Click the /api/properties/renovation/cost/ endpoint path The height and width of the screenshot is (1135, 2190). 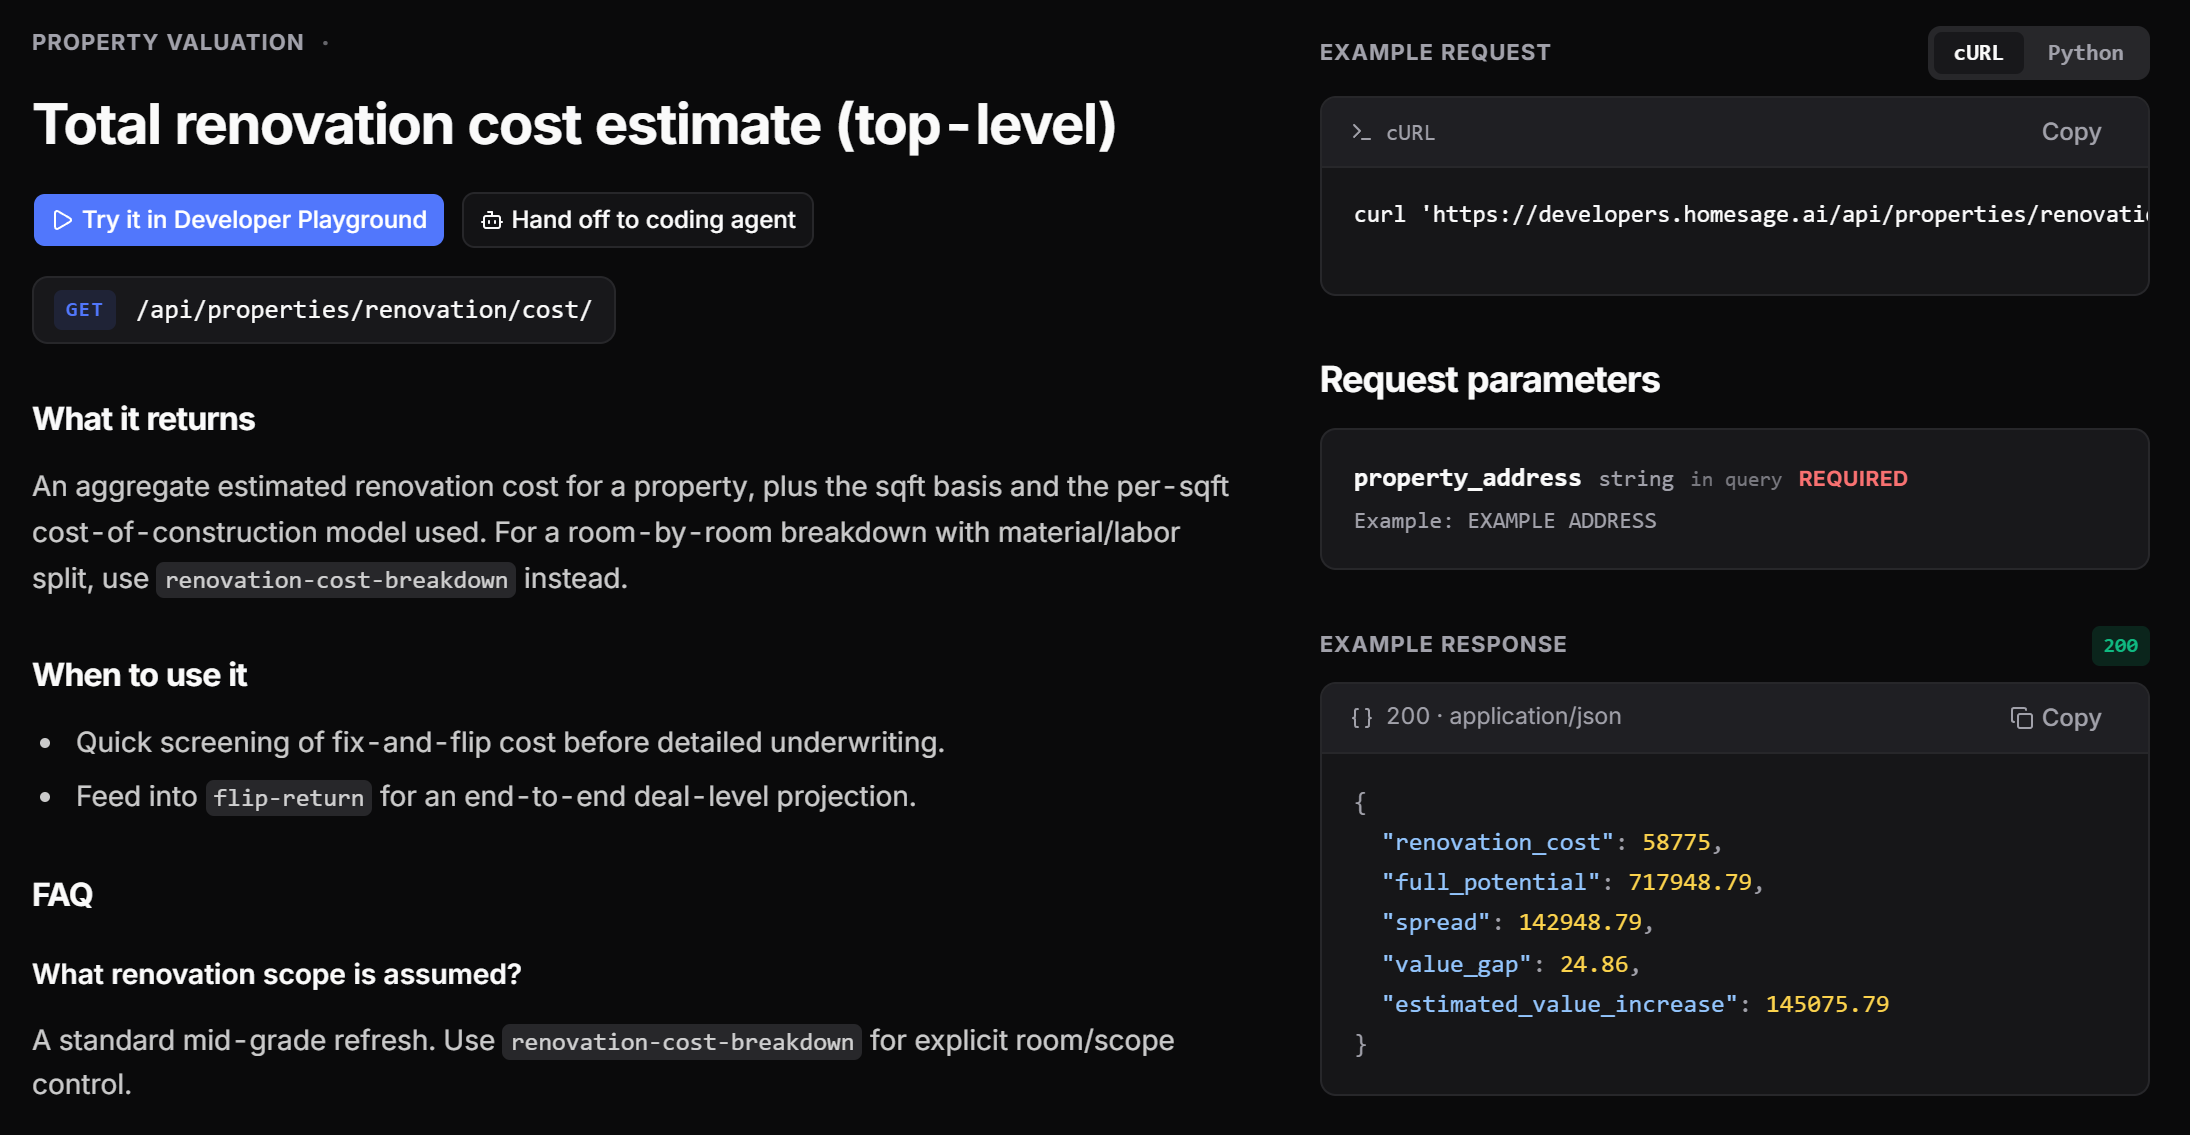point(364,310)
